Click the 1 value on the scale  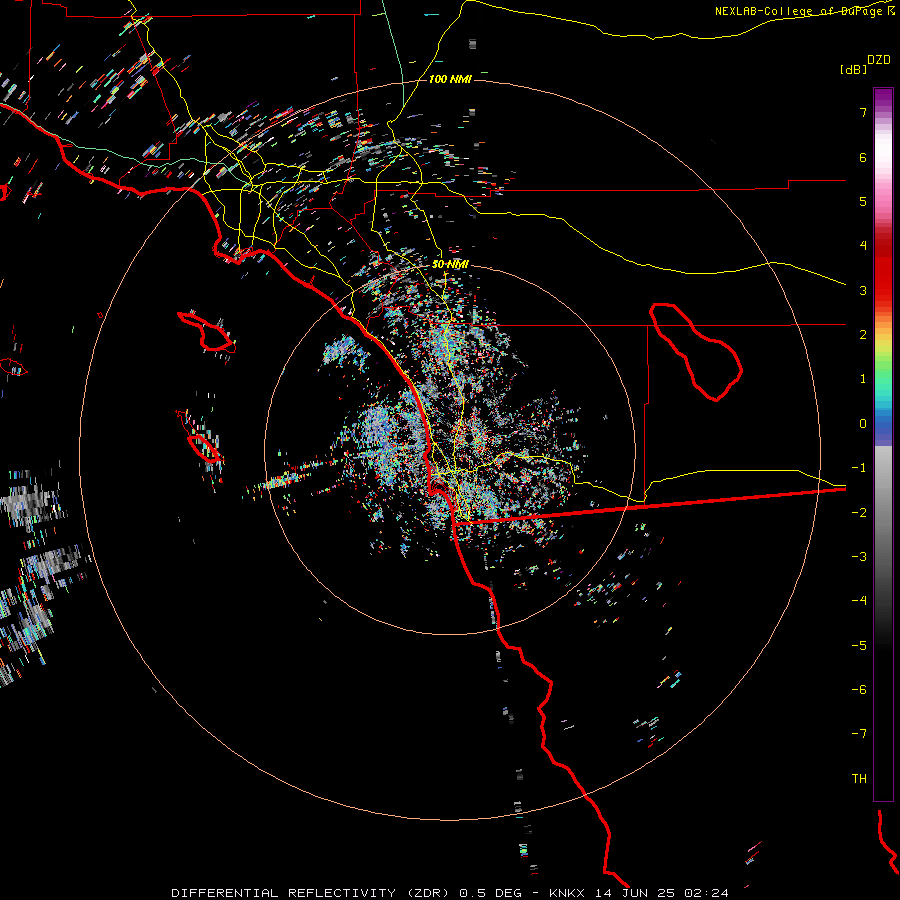863,379
